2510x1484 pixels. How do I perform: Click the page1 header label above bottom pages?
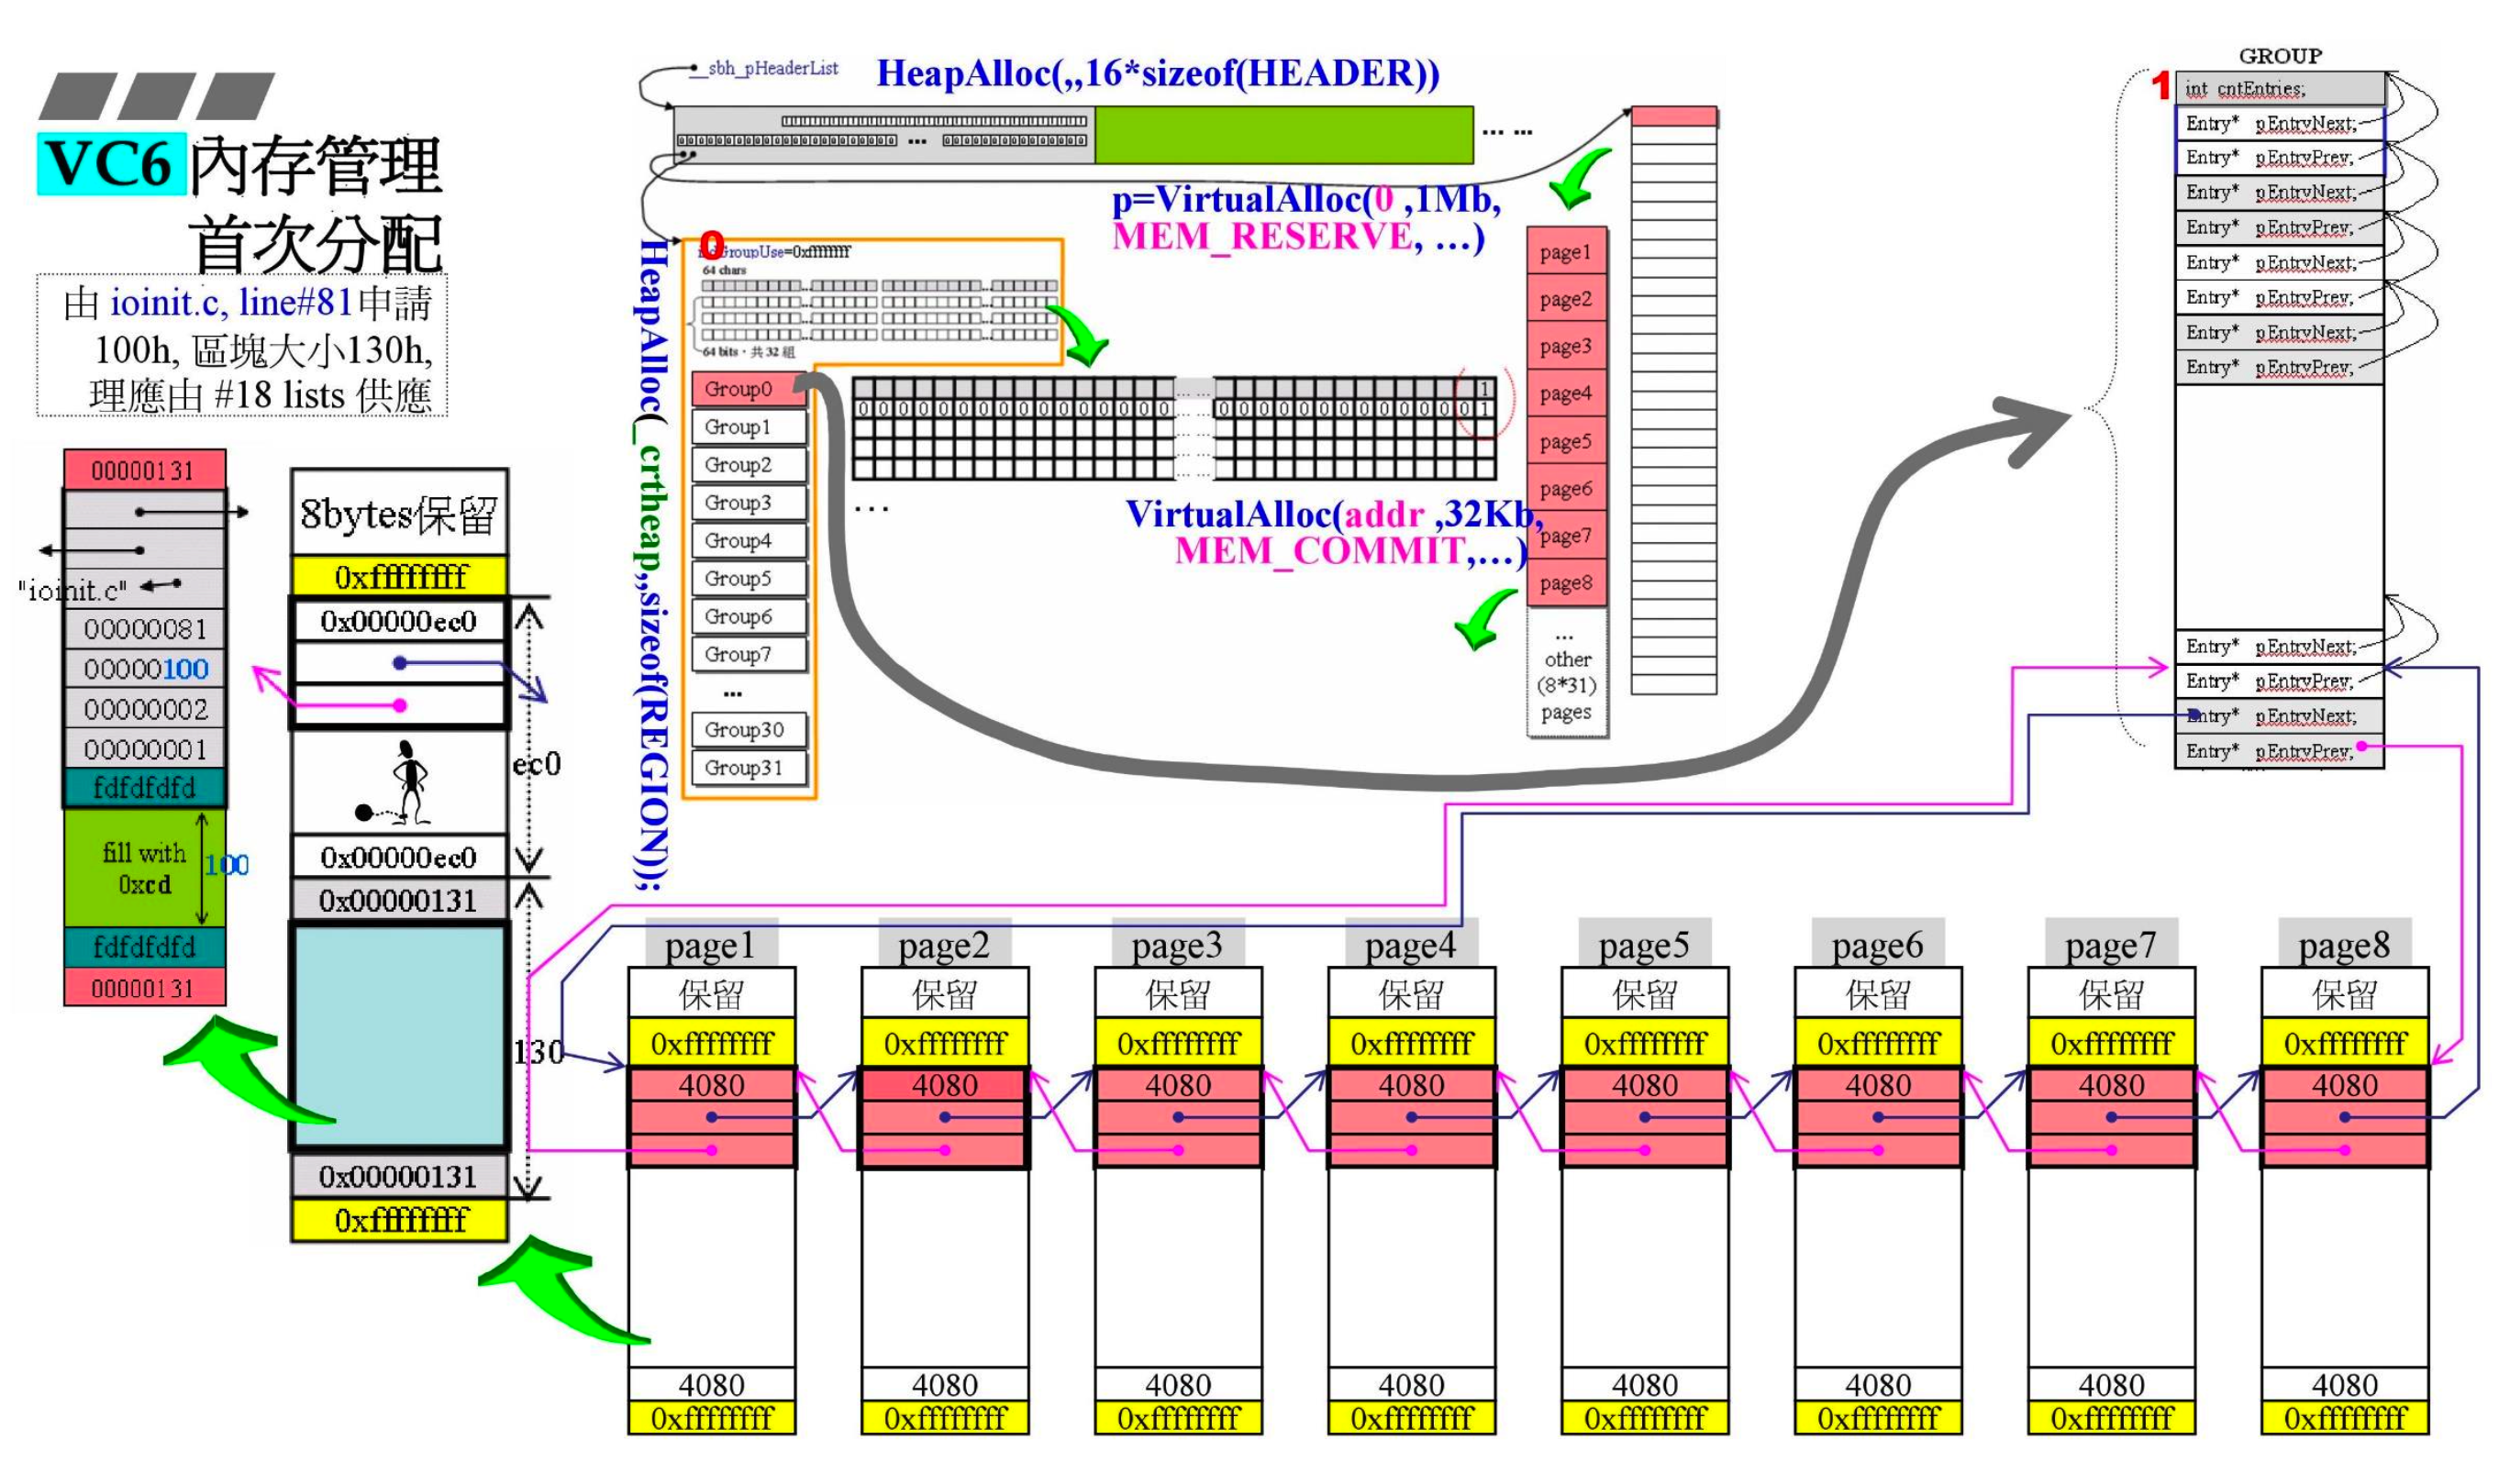711,944
